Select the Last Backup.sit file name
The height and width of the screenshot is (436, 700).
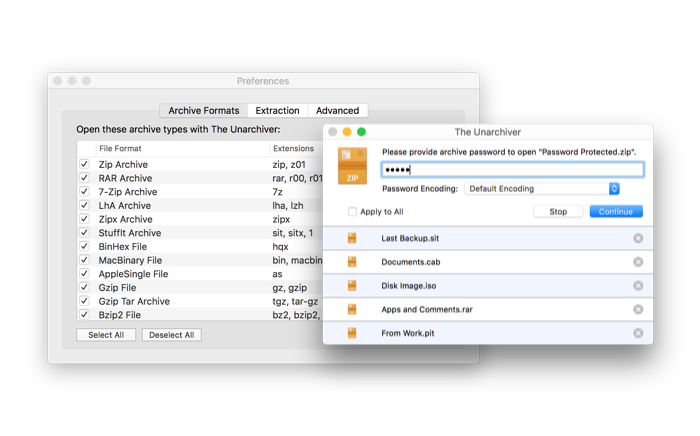coord(410,238)
